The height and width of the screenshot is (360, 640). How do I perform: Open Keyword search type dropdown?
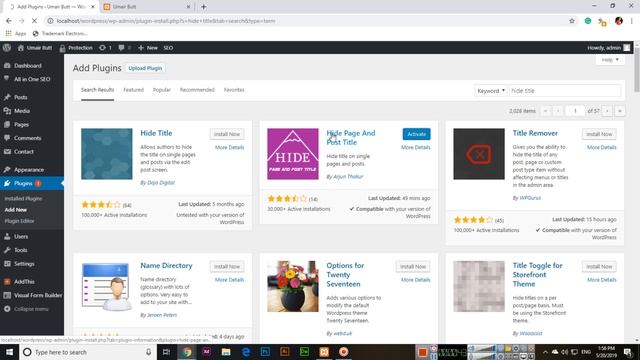(491, 91)
